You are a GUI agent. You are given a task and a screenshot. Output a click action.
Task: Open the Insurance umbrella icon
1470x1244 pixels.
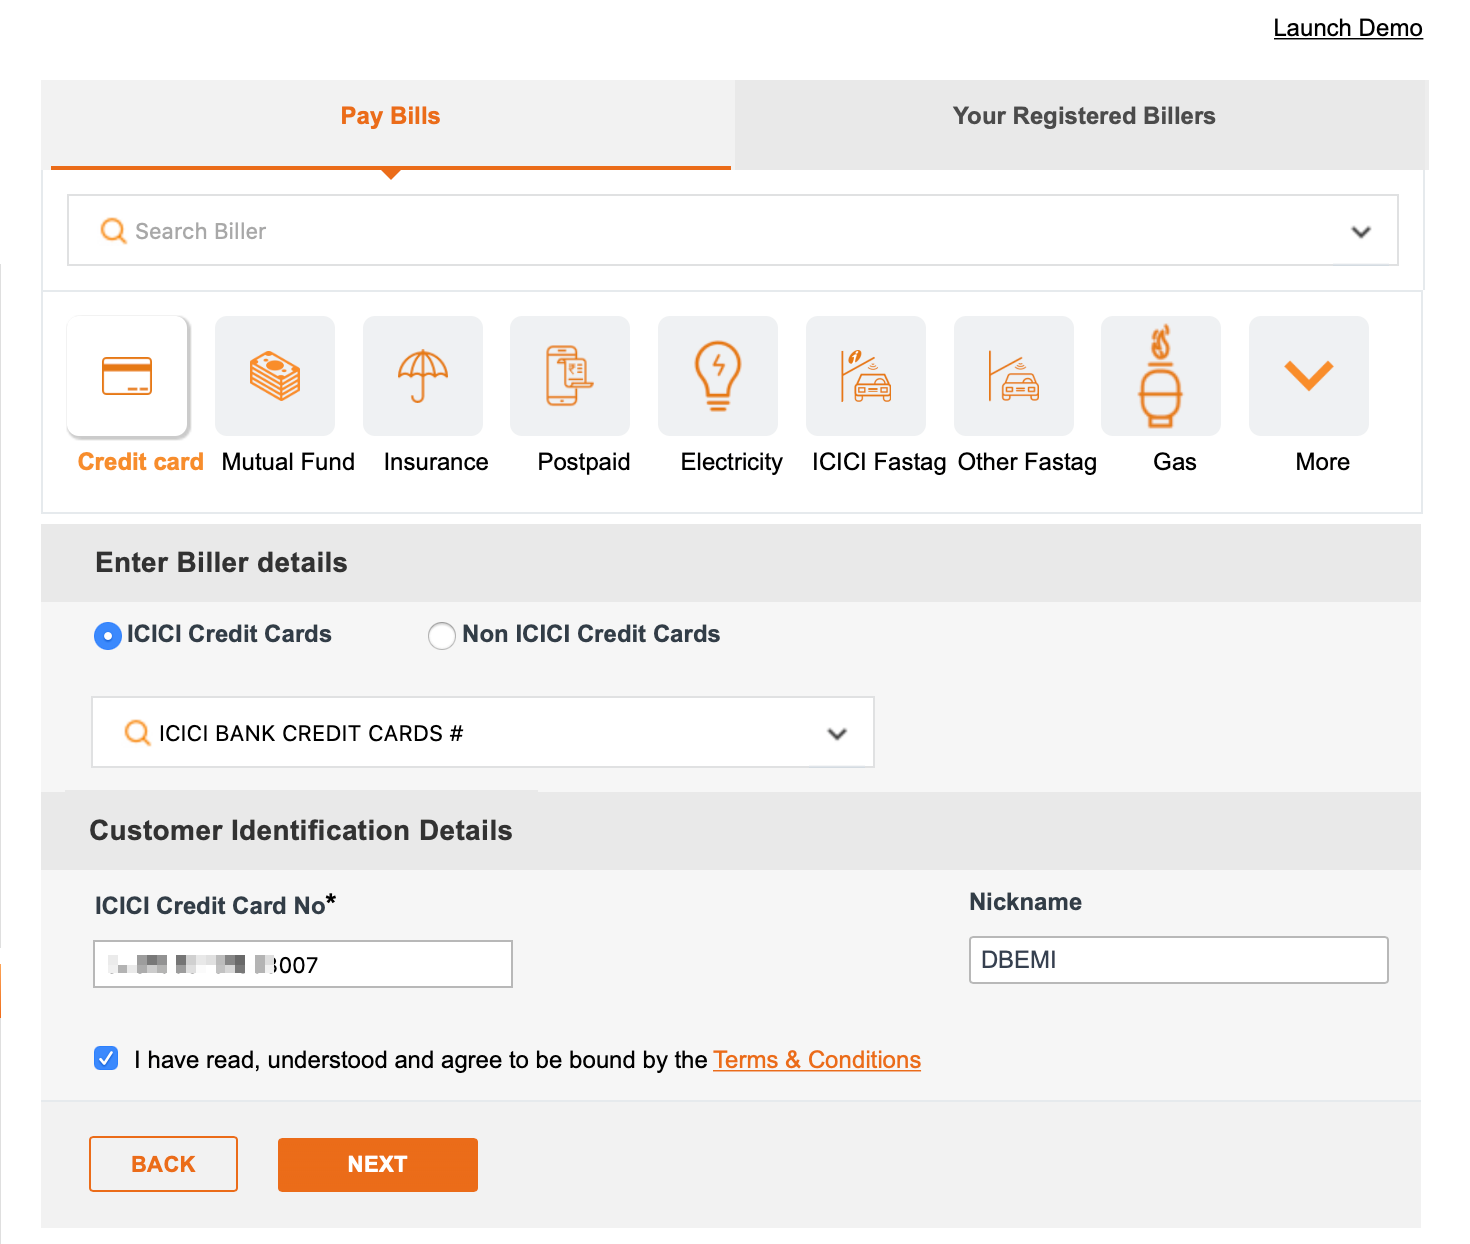[x=423, y=376]
